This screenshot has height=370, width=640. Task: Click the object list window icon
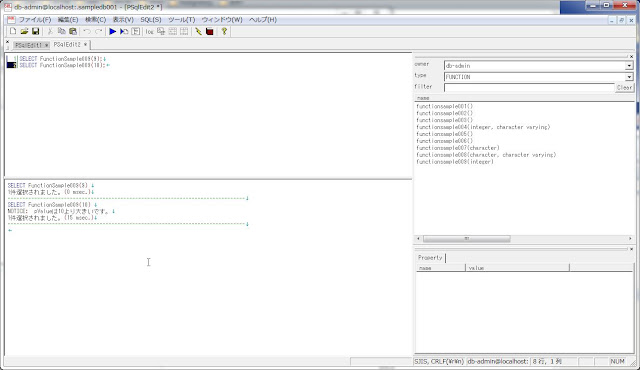tap(161, 31)
